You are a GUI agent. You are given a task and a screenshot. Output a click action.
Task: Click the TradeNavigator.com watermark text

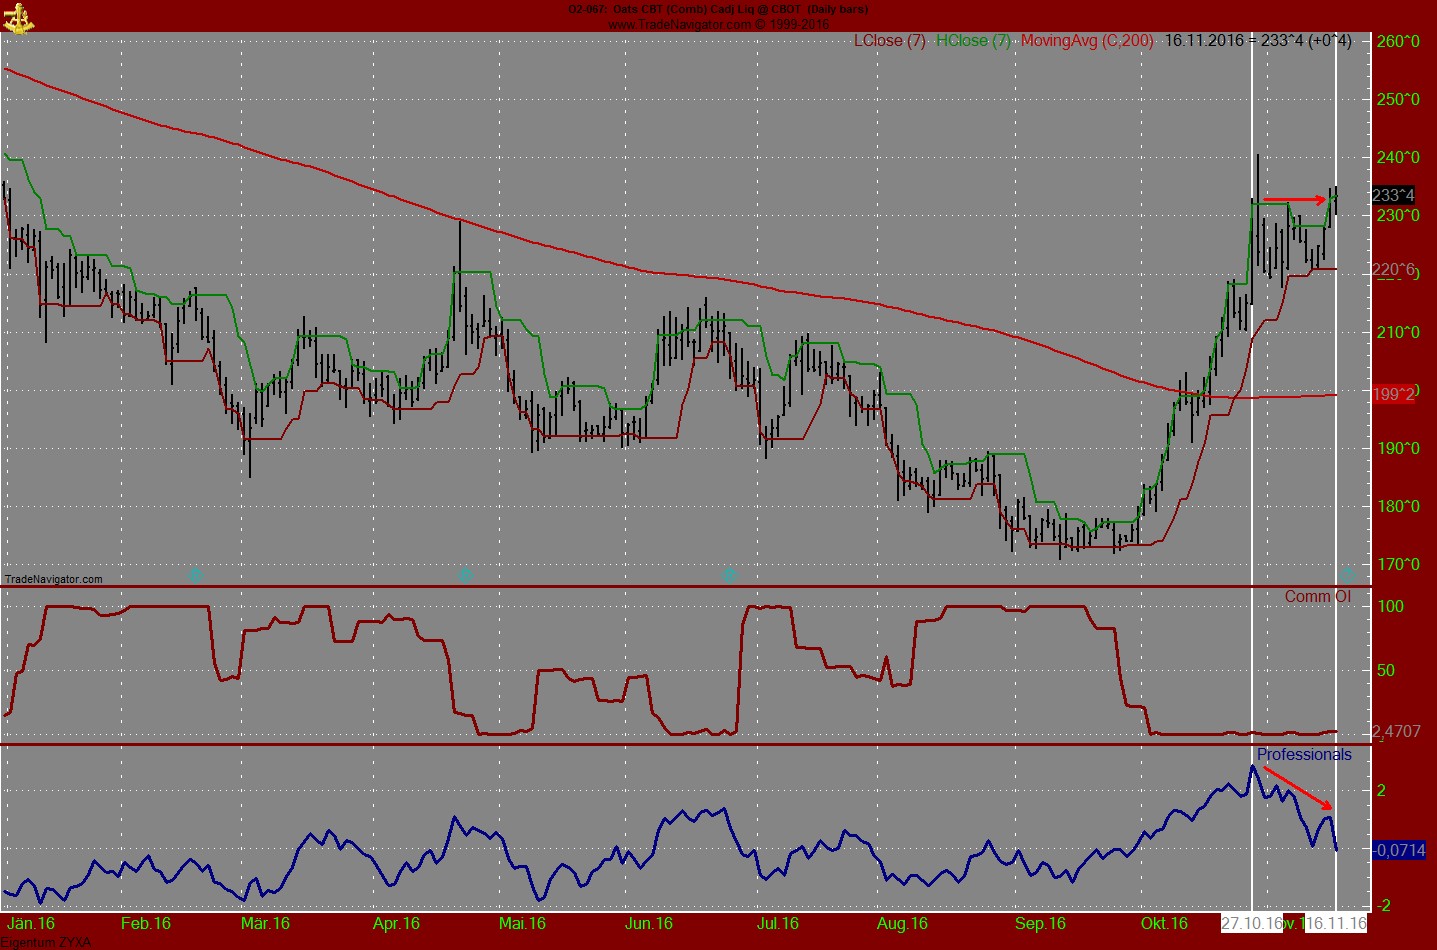(52, 578)
